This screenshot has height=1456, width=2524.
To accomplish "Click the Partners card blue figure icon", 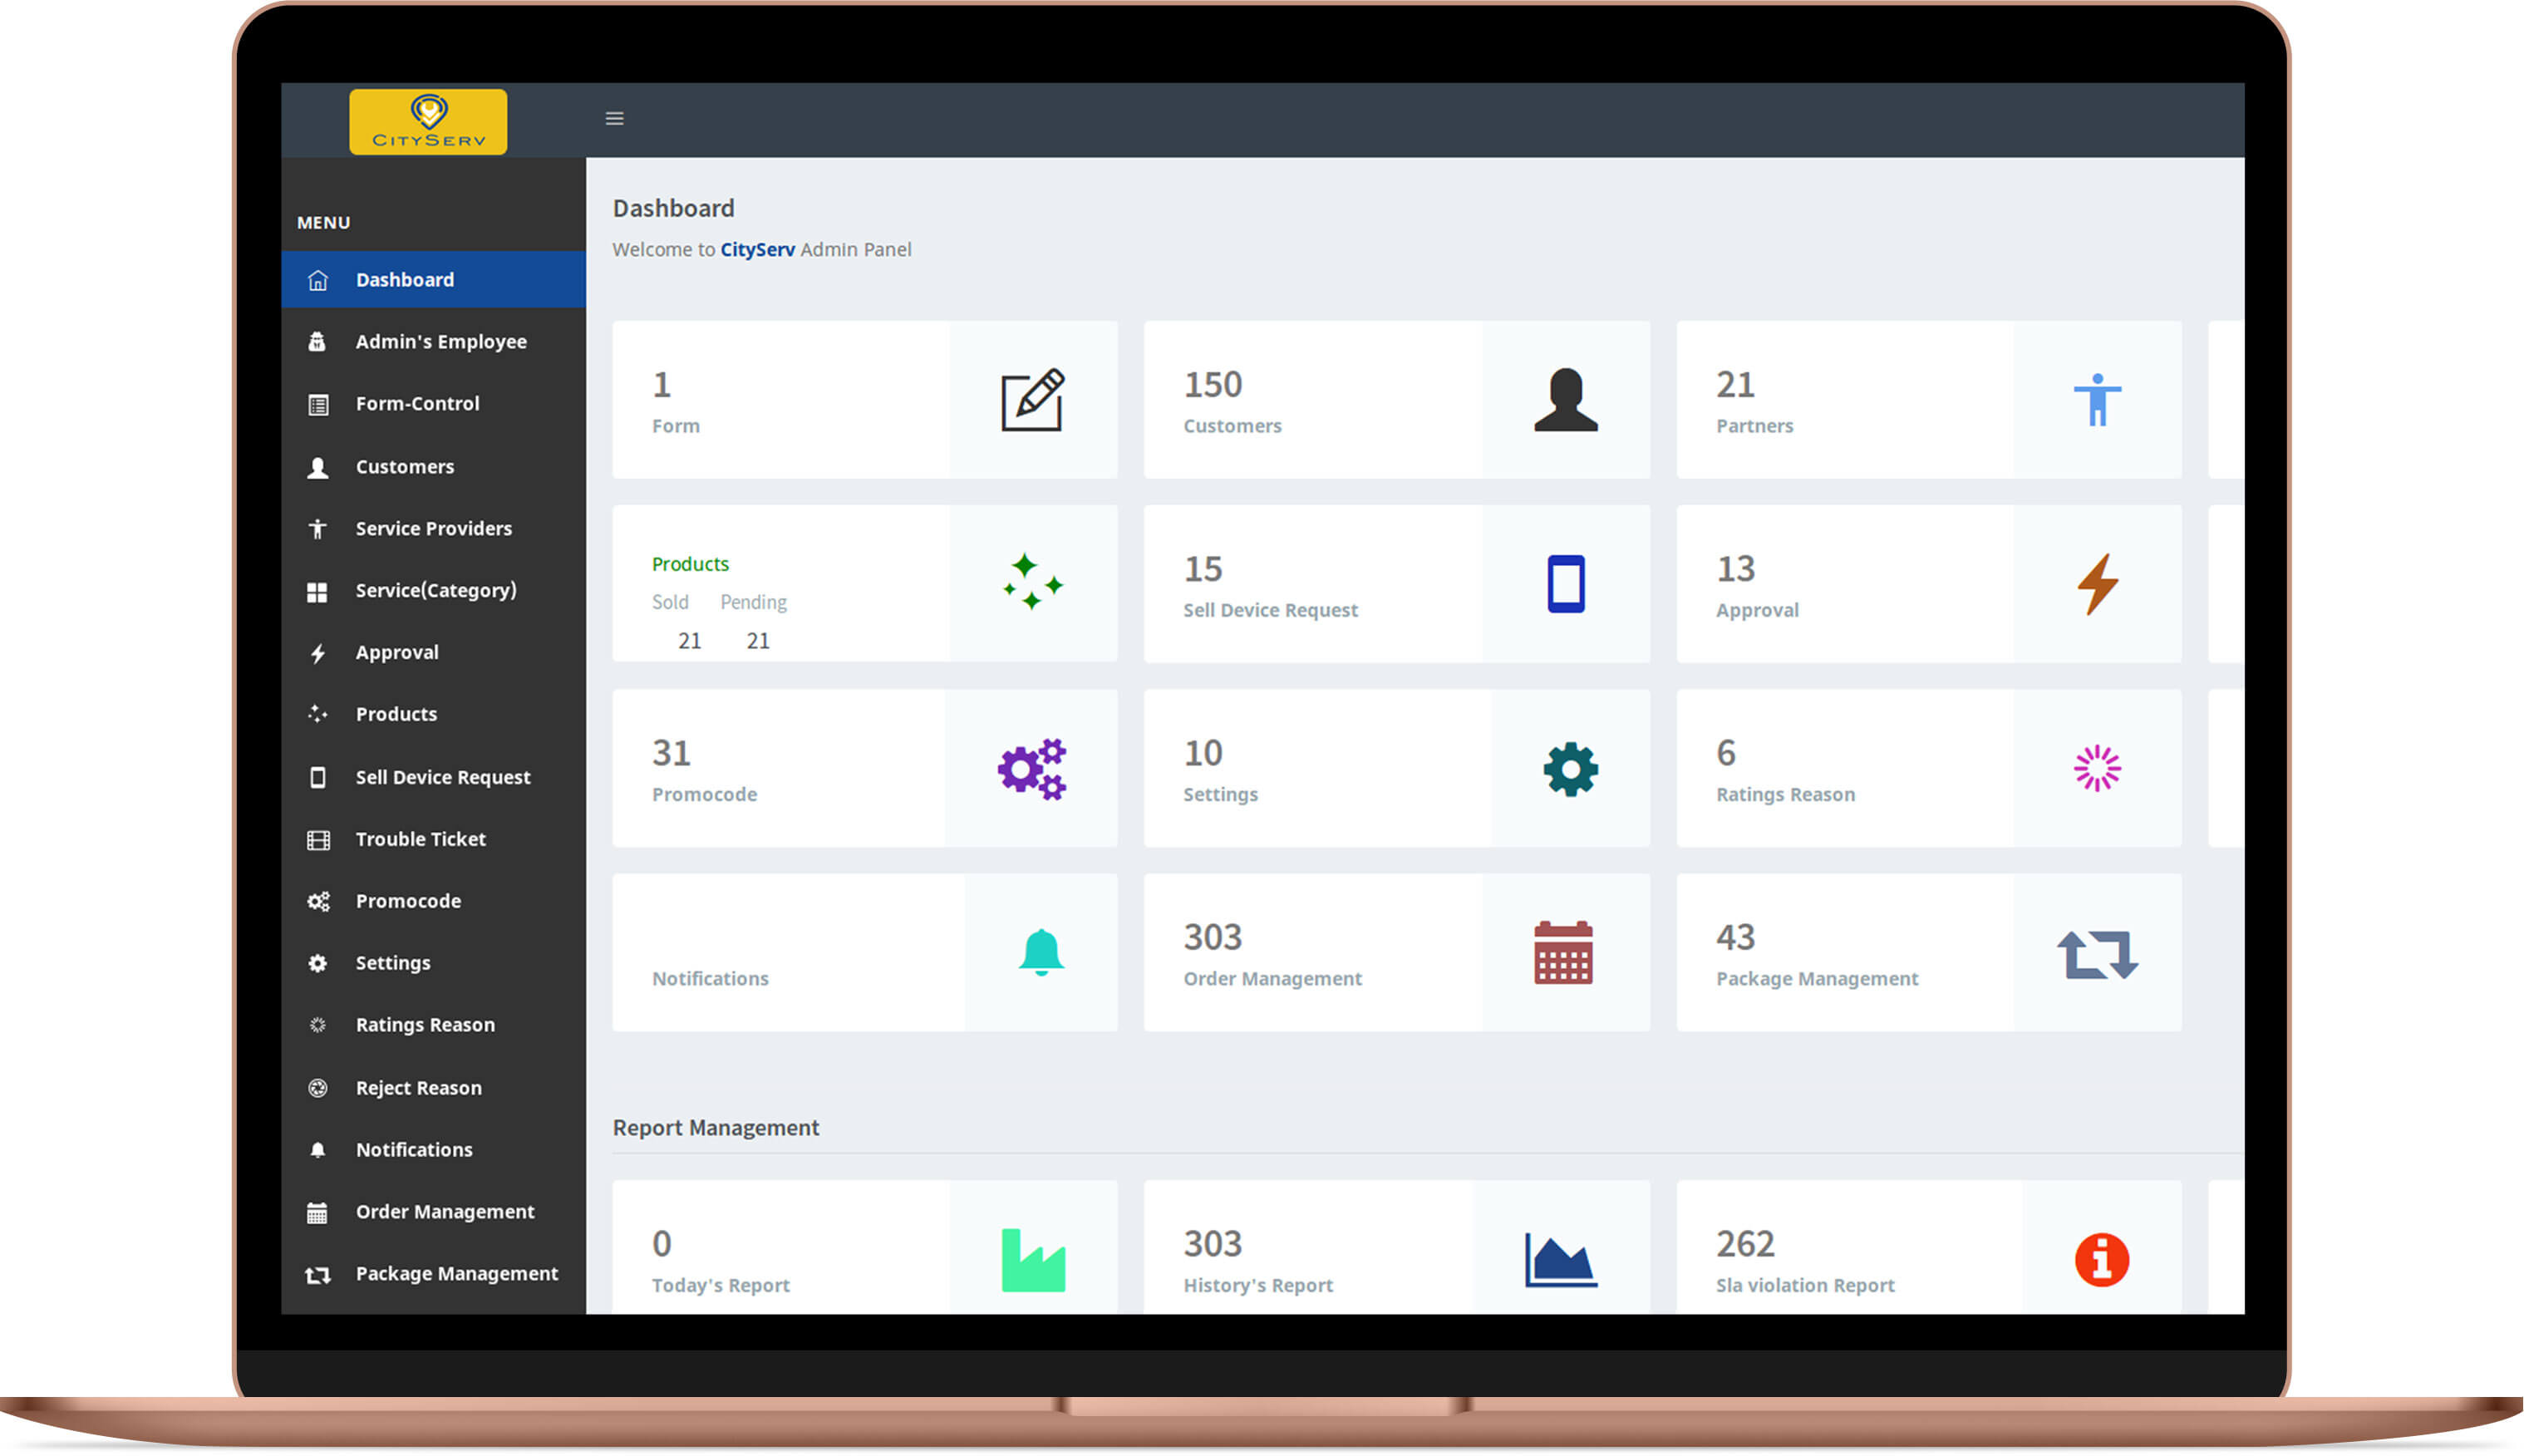I will 2097,400.
